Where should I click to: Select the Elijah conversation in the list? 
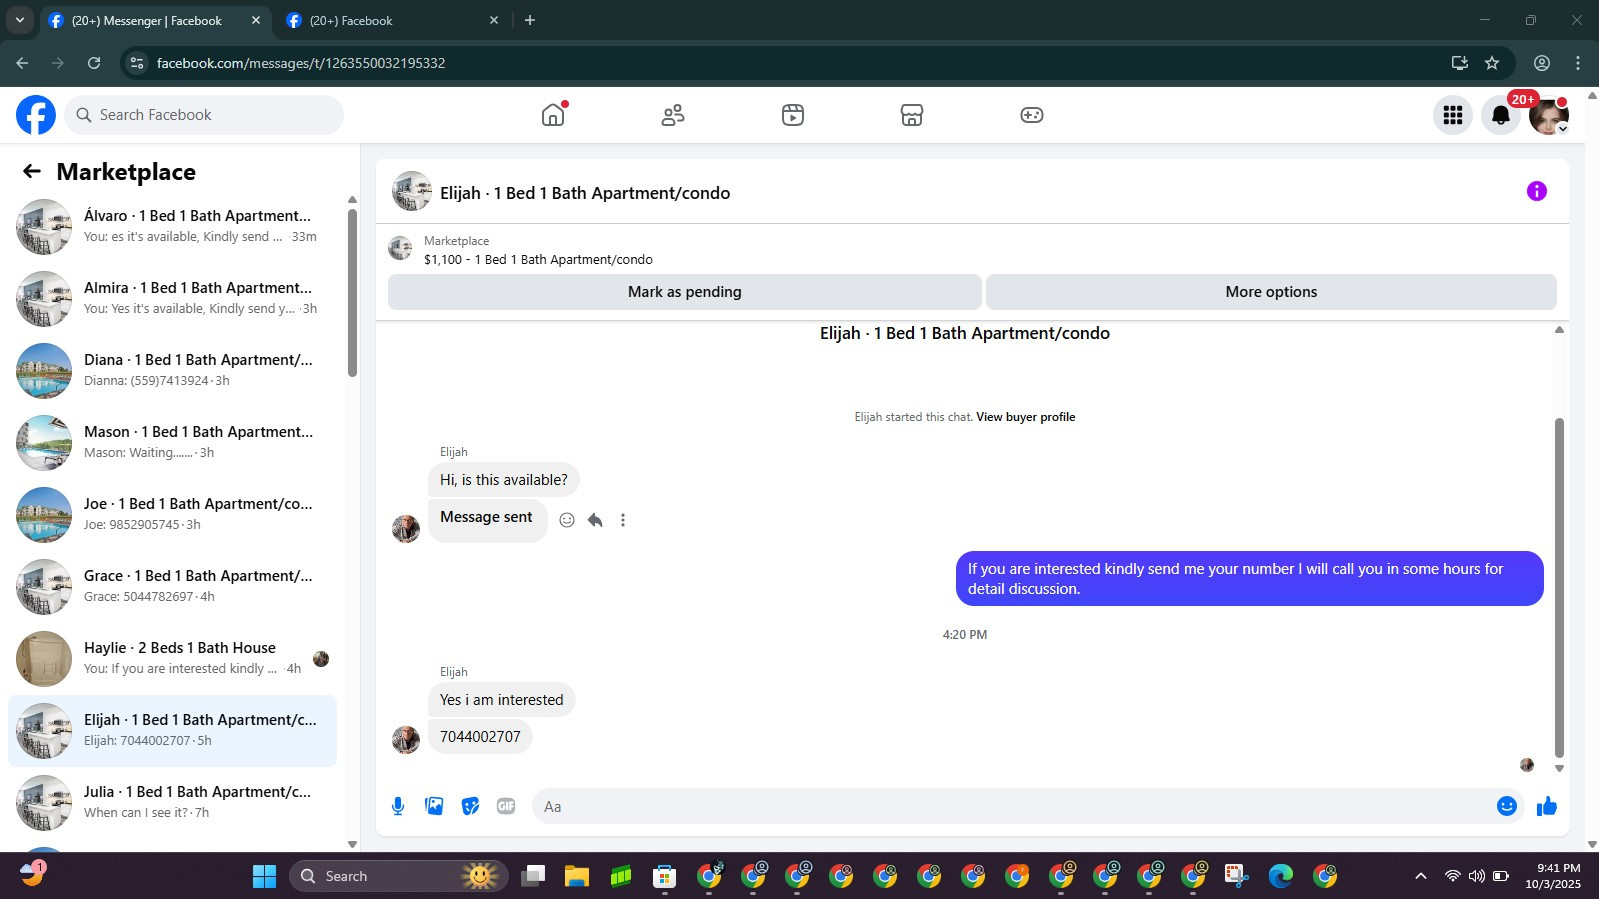172,731
